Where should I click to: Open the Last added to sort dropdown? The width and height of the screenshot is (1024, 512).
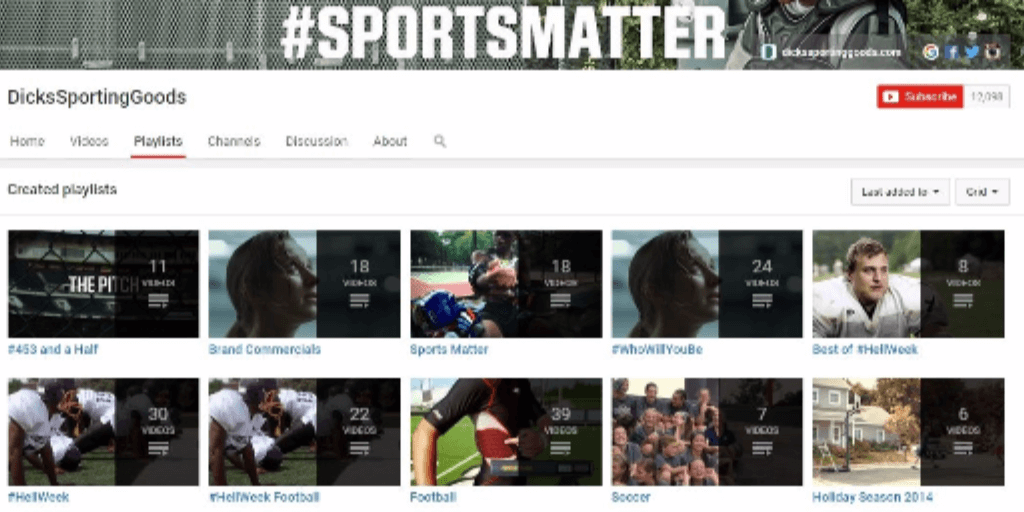[x=900, y=192]
